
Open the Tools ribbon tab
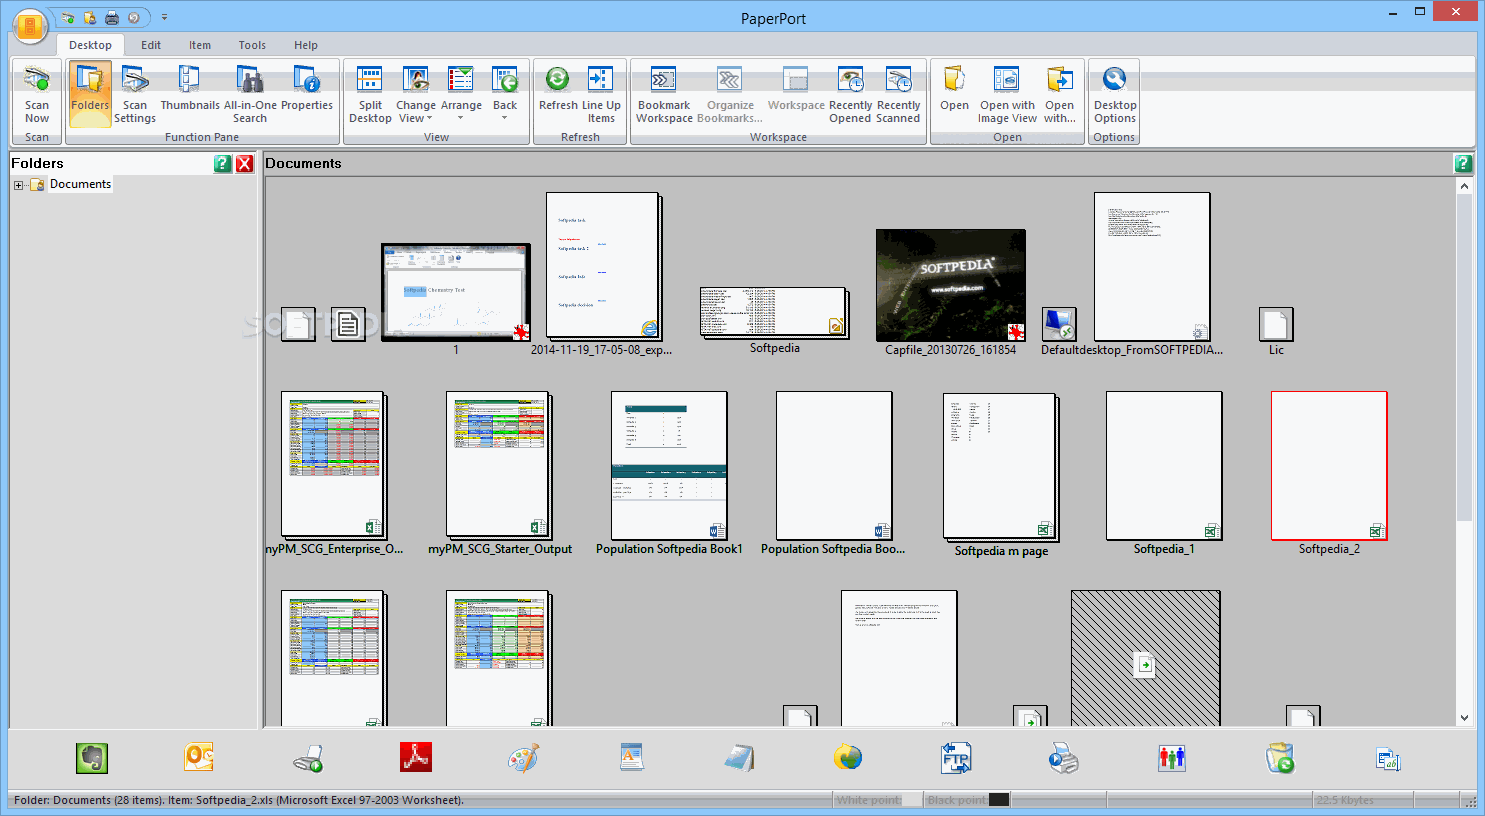coord(252,45)
